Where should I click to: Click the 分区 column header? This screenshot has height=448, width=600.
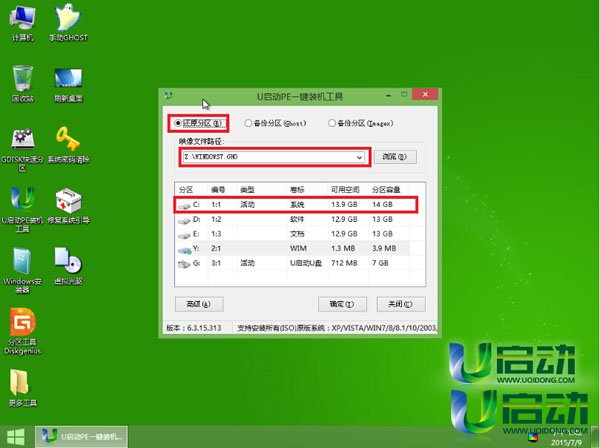(186, 190)
